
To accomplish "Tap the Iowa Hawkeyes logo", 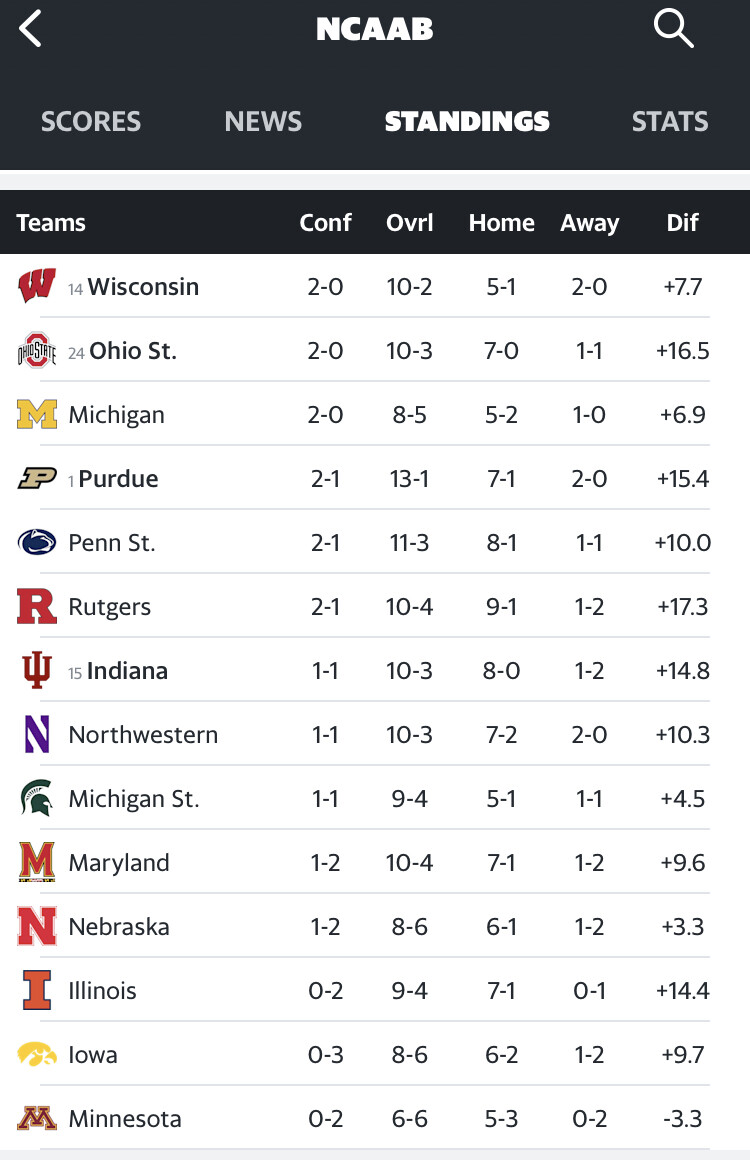I will pyautogui.click(x=37, y=1055).
